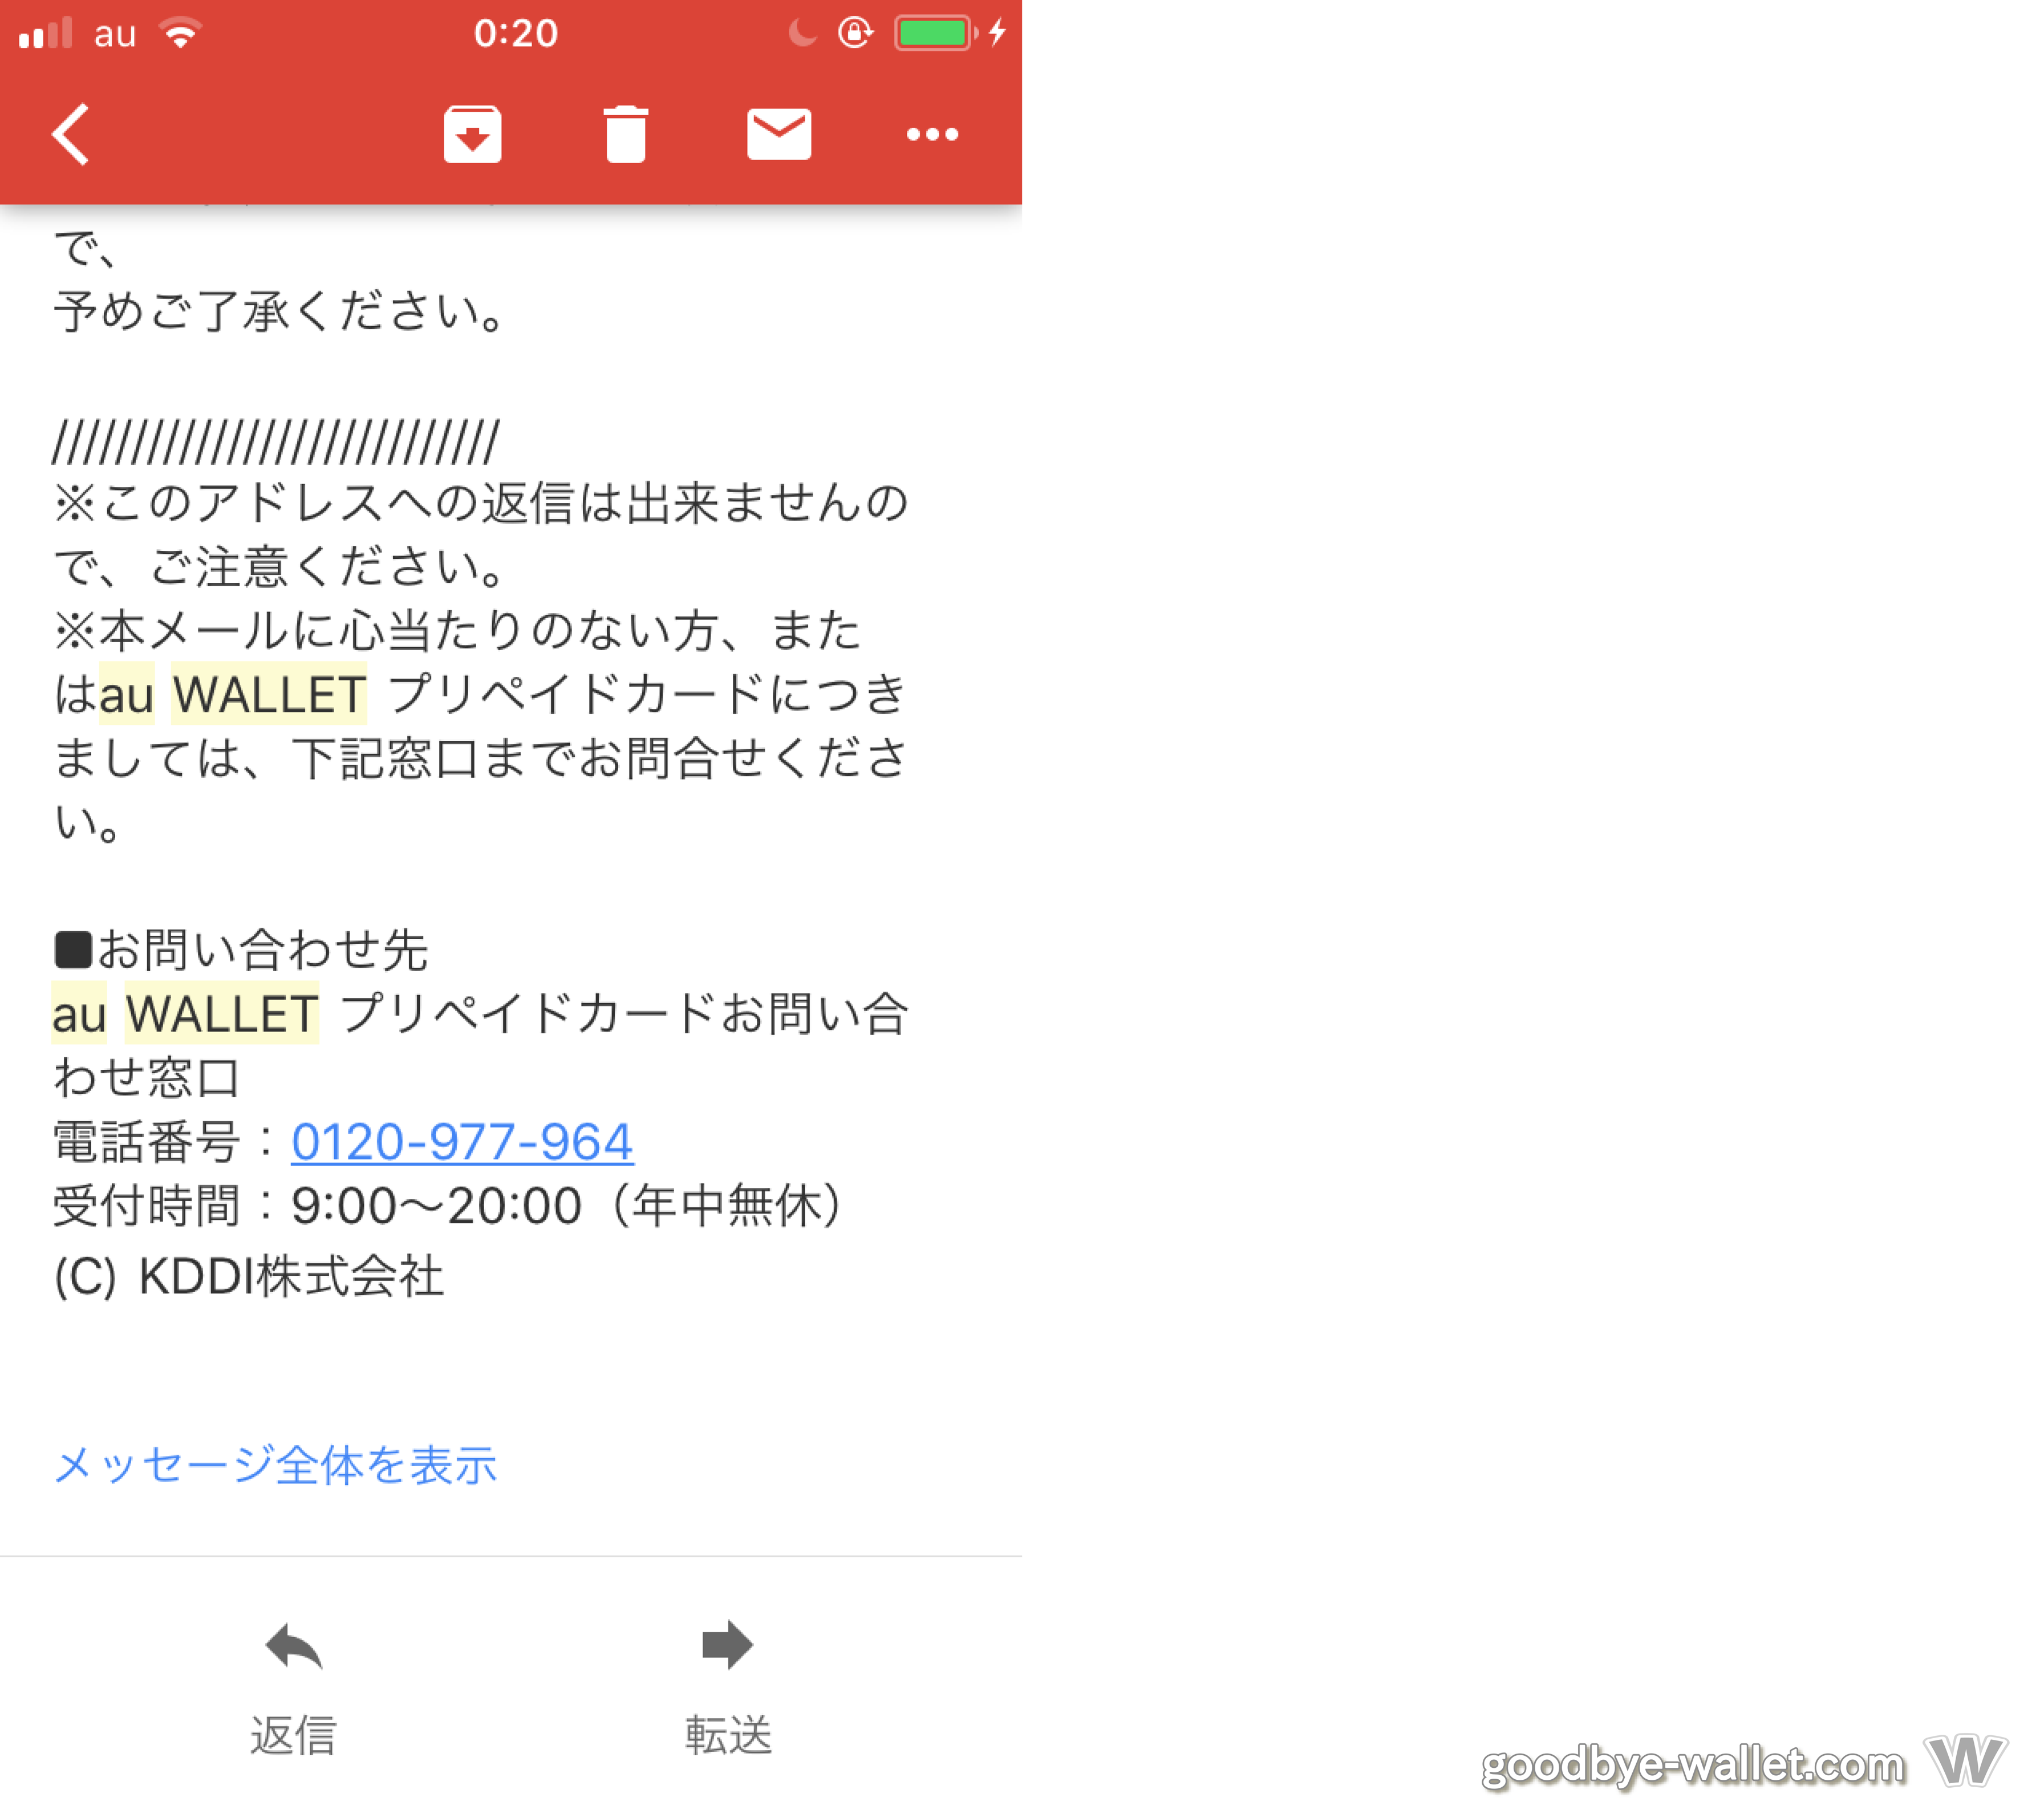Tap highlighted au WALLET in contact section
This screenshot has width=2044, height=1814.
pyautogui.click(x=186, y=1014)
